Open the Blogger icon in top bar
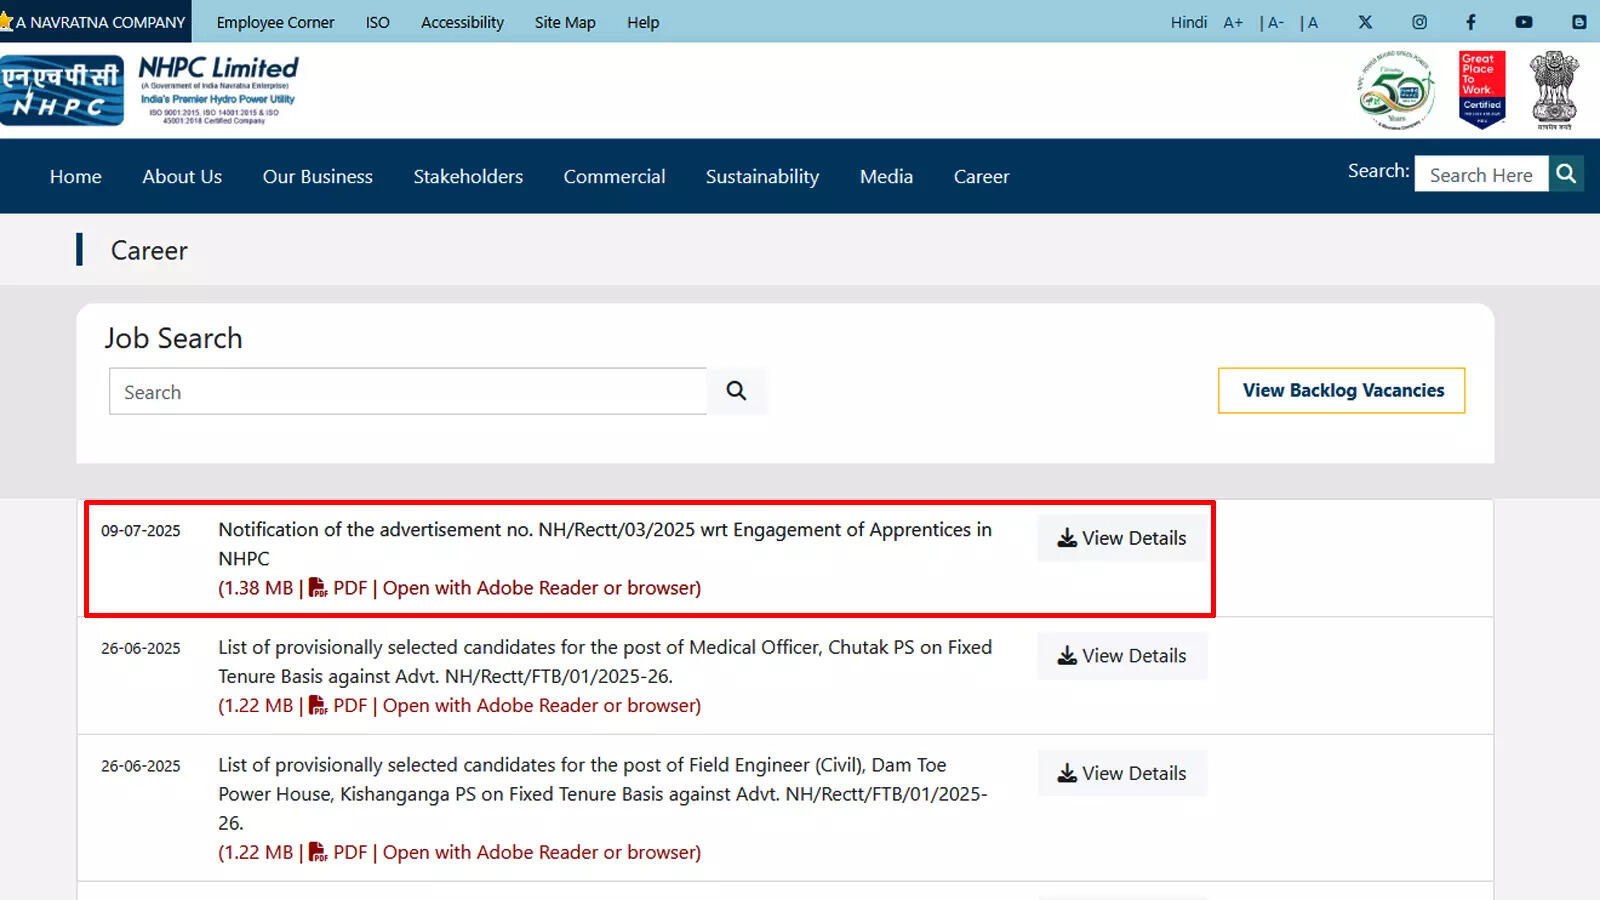This screenshot has width=1600, height=900. [x=1579, y=22]
